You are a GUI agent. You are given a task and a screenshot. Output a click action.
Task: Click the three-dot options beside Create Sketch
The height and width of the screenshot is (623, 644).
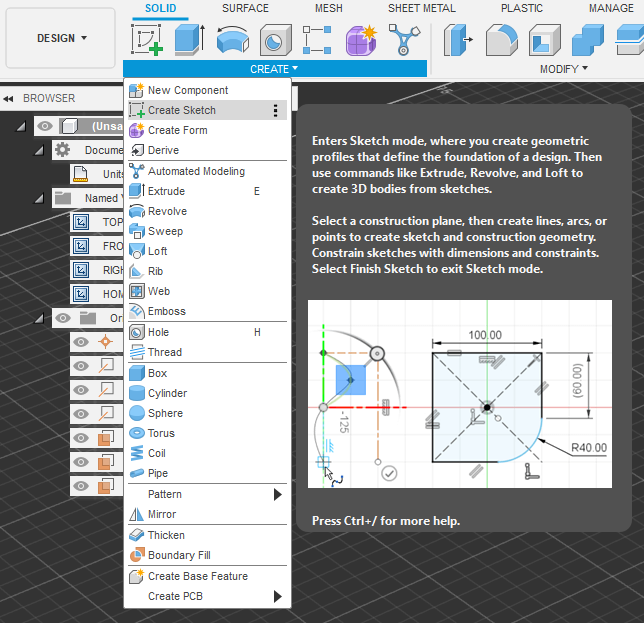tap(276, 111)
